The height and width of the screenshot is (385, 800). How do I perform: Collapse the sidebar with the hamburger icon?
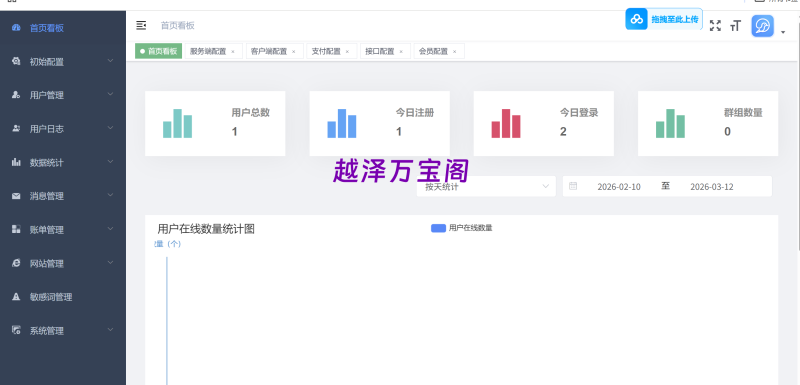(141, 25)
